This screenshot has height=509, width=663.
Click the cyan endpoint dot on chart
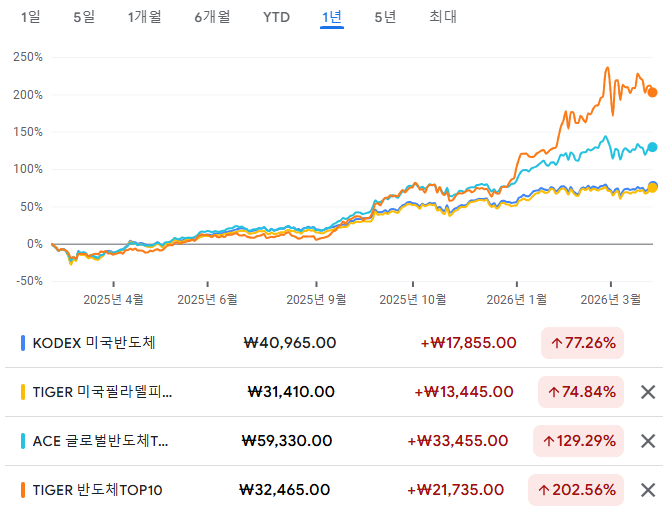tap(652, 147)
